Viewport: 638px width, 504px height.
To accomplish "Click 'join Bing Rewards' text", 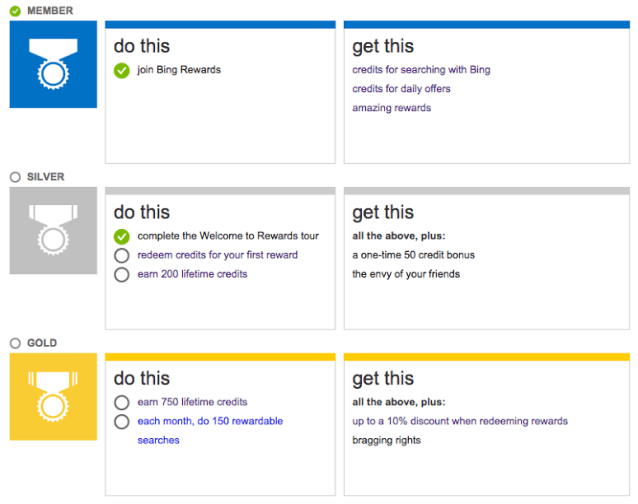I will tap(179, 70).
